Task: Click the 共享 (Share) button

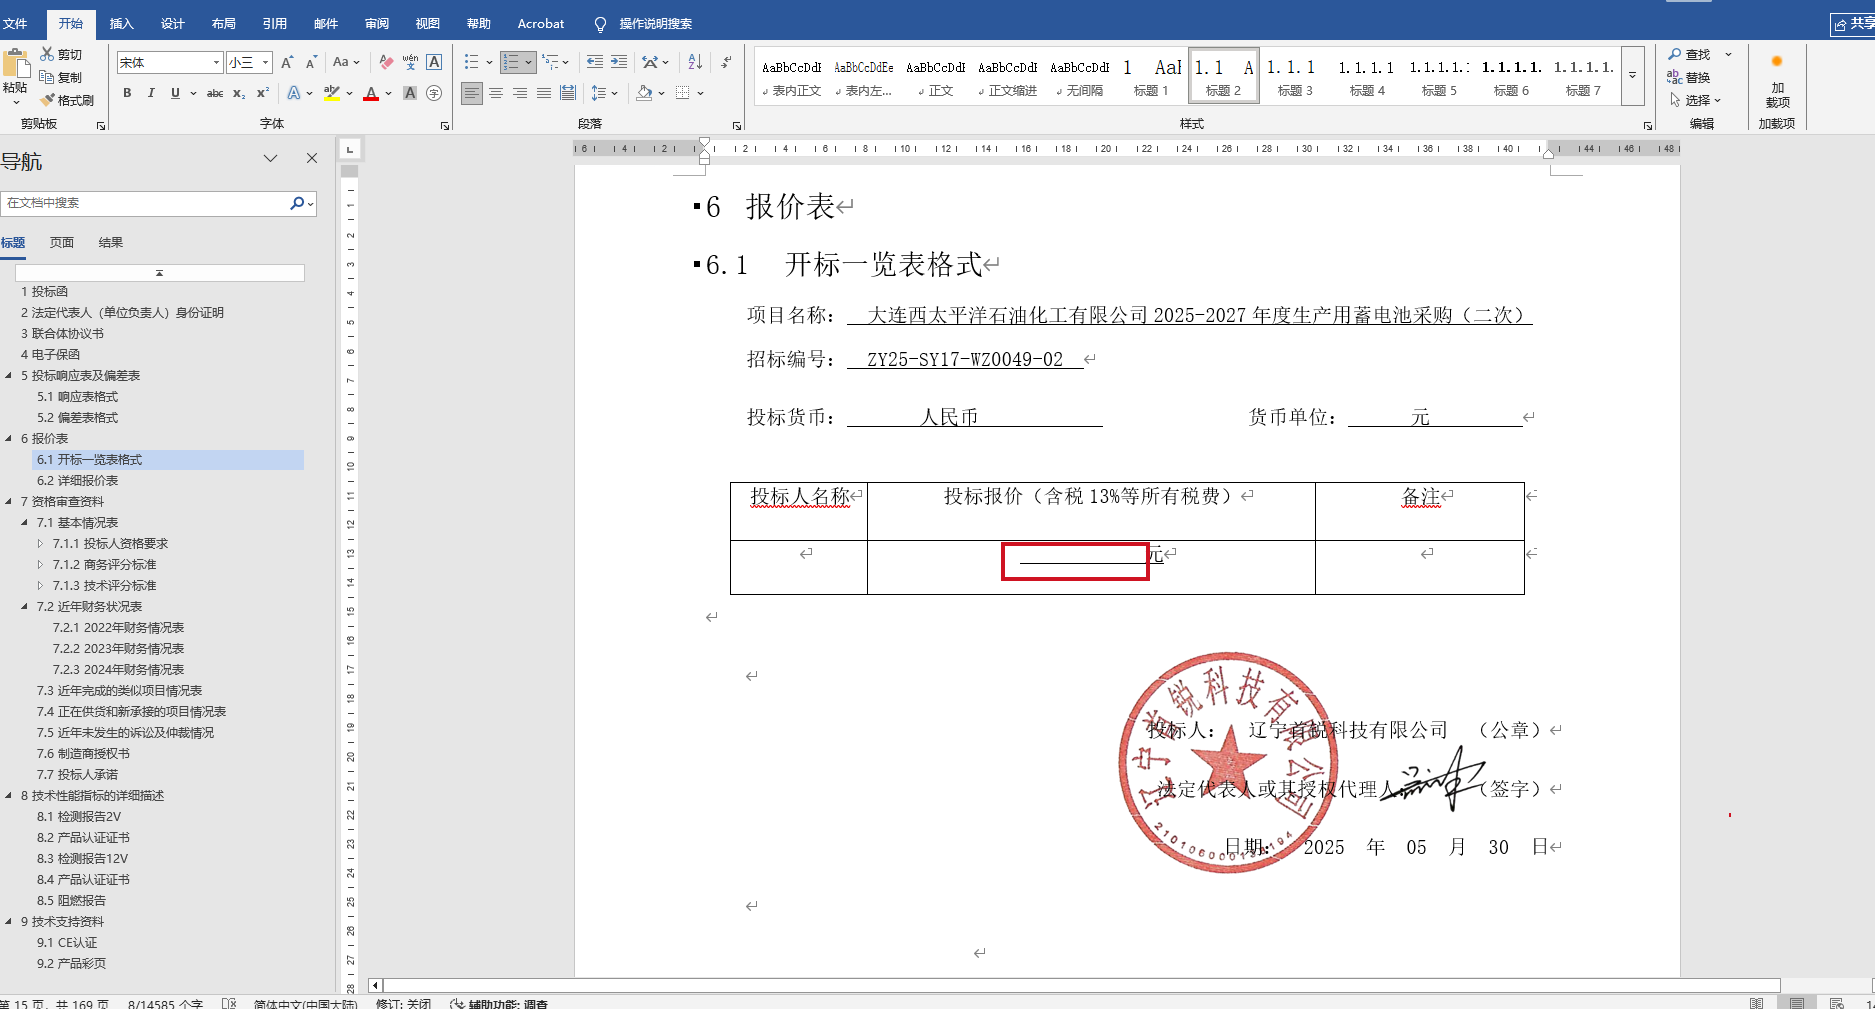Action: tap(1854, 24)
